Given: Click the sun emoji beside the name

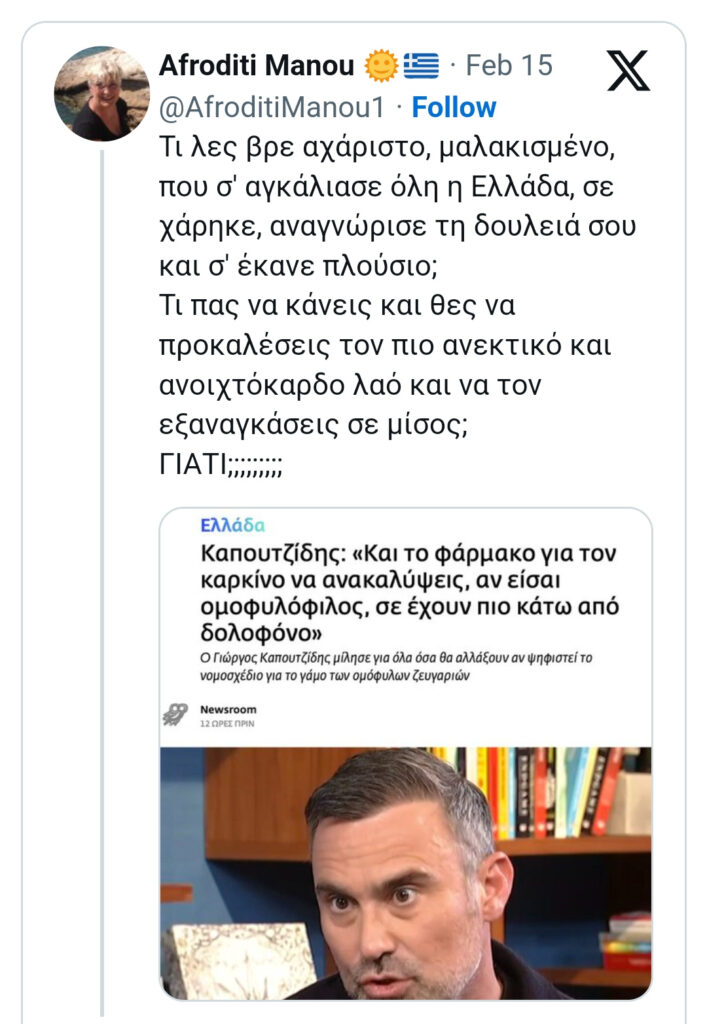Looking at the screenshot, I should coord(381,67).
